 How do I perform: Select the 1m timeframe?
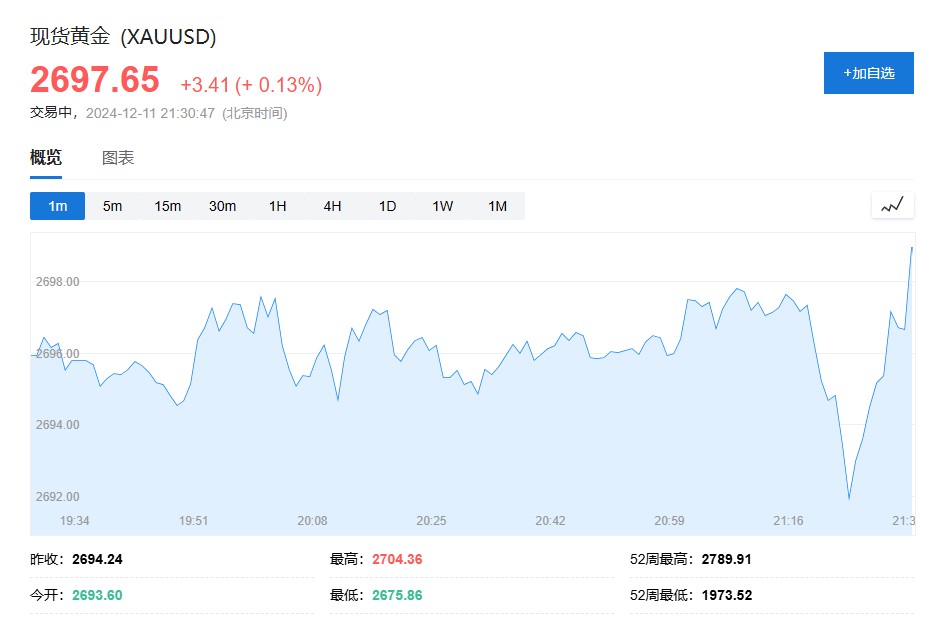[x=57, y=206]
